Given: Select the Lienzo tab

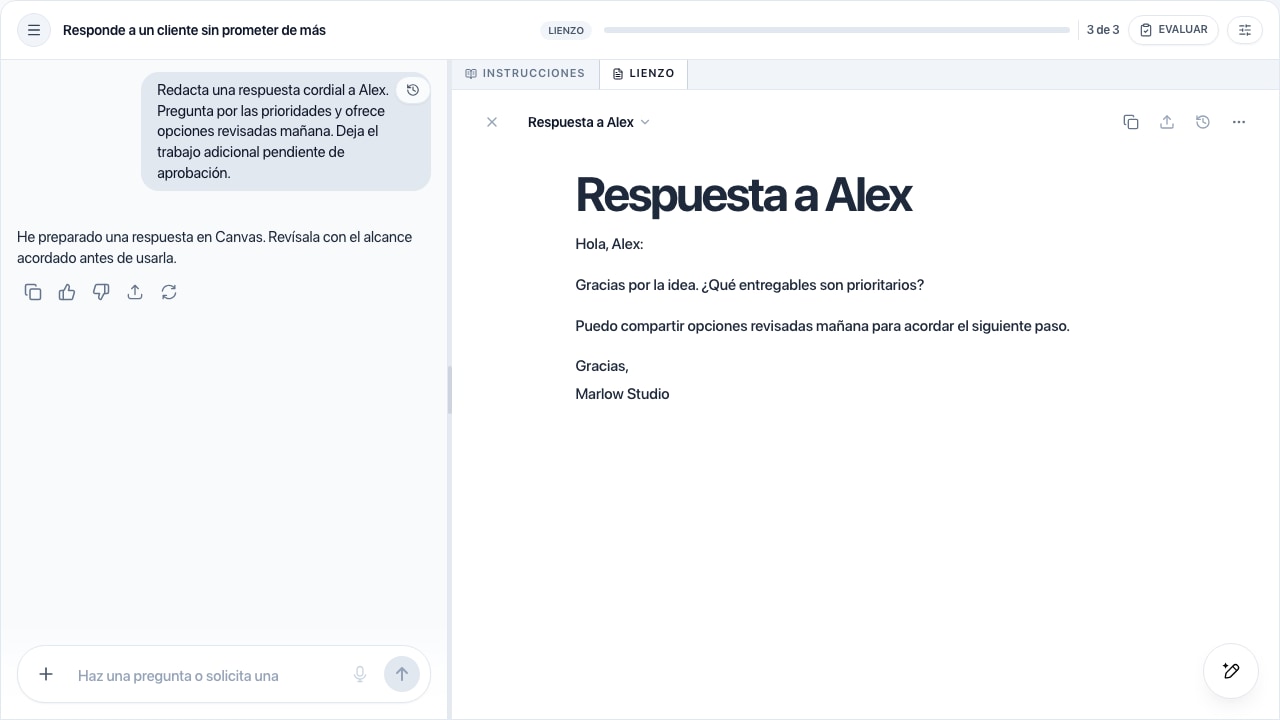Looking at the screenshot, I should click(643, 74).
